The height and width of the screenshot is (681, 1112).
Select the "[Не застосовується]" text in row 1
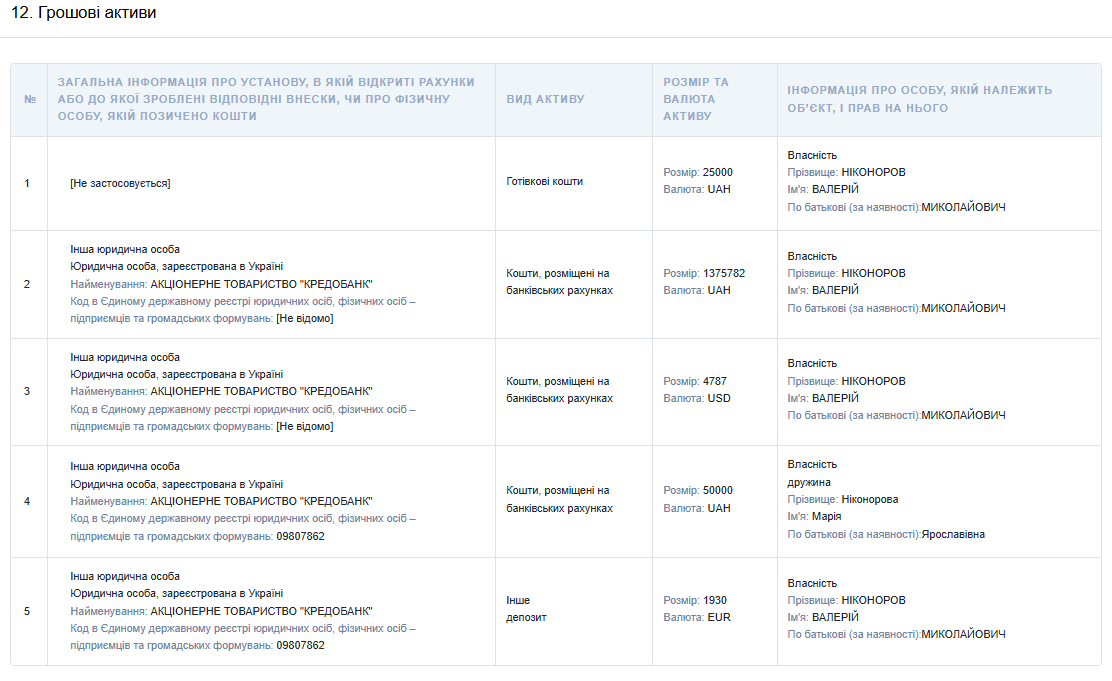(120, 183)
